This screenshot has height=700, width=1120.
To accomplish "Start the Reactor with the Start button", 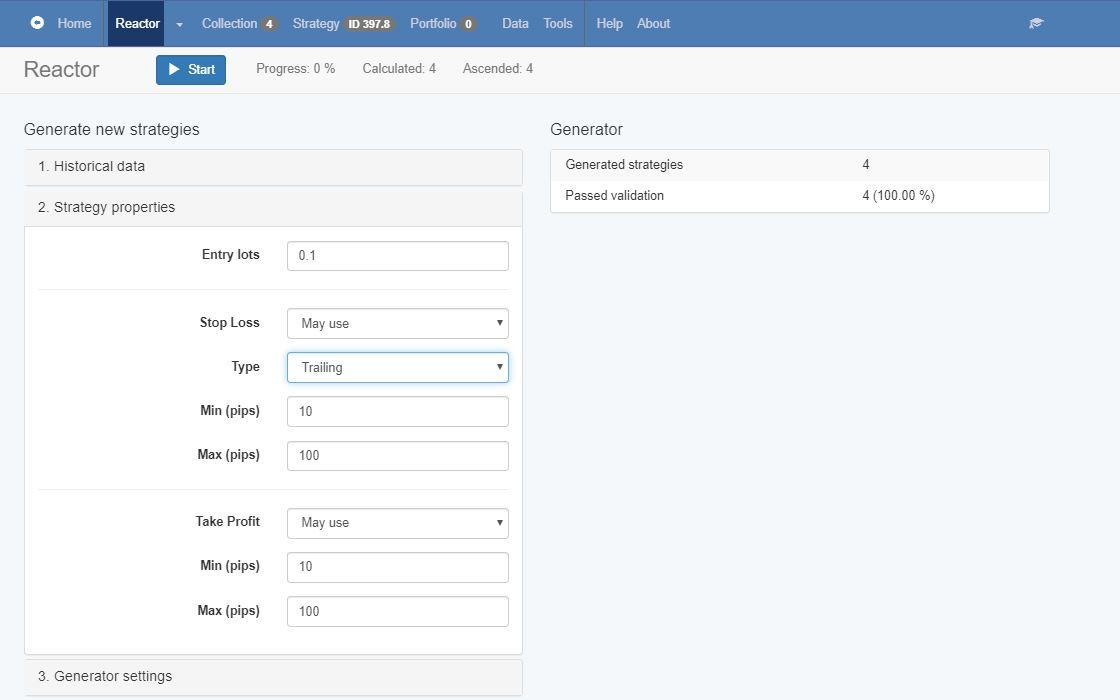I will [191, 69].
